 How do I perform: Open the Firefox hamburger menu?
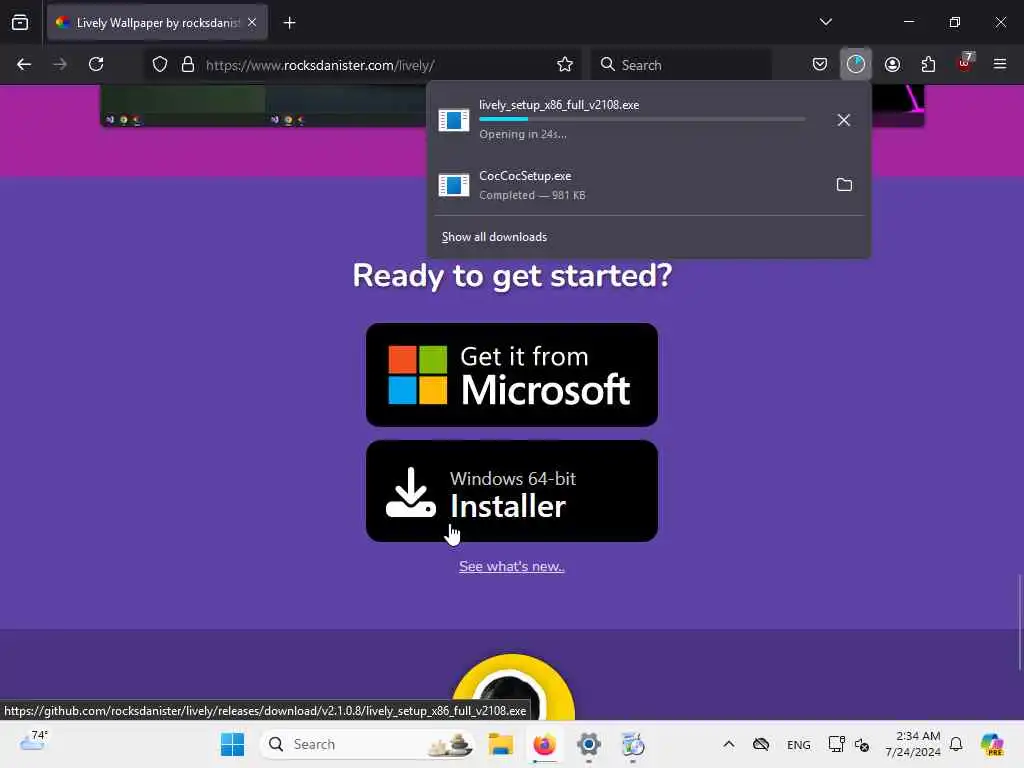click(1000, 64)
